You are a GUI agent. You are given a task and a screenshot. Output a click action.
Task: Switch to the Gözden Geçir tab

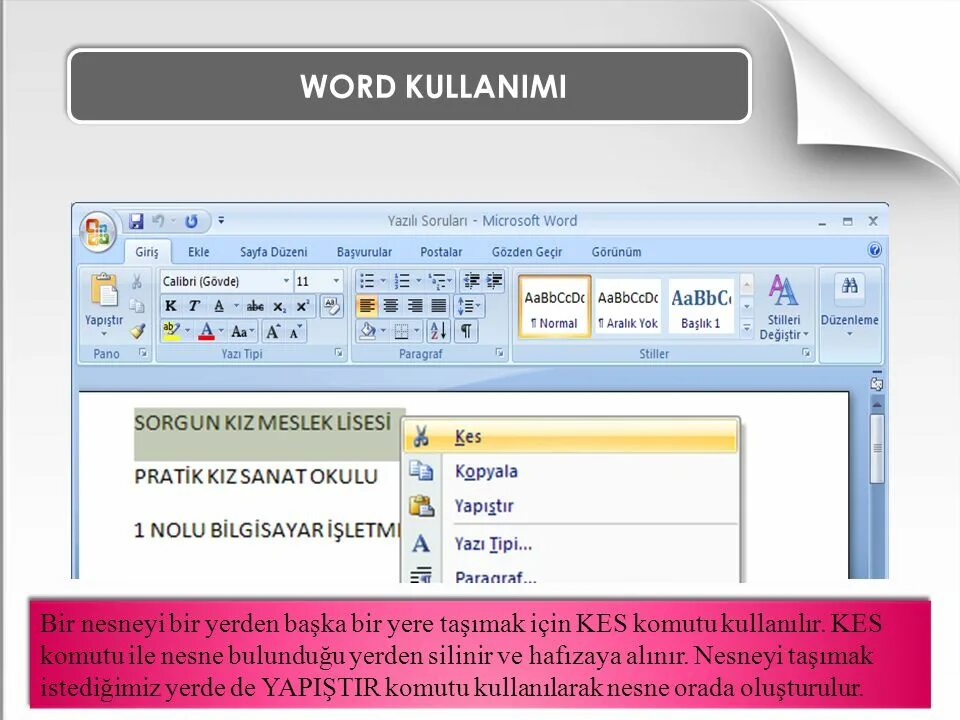pos(527,252)
